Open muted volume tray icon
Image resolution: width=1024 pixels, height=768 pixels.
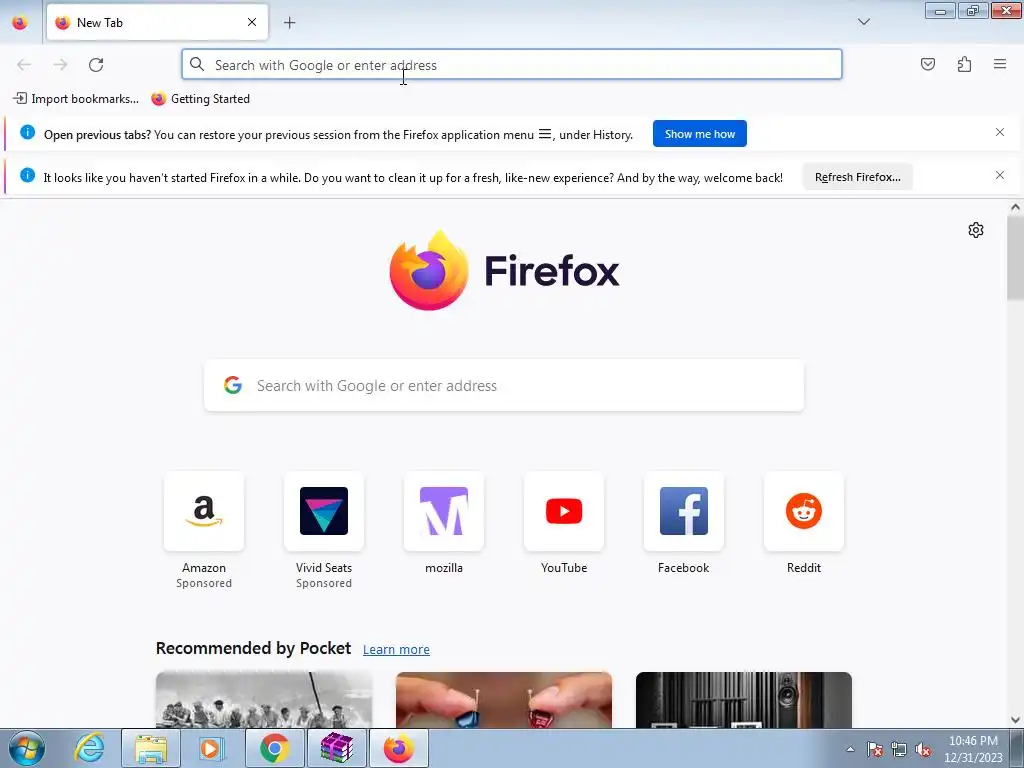click(923, 749)
